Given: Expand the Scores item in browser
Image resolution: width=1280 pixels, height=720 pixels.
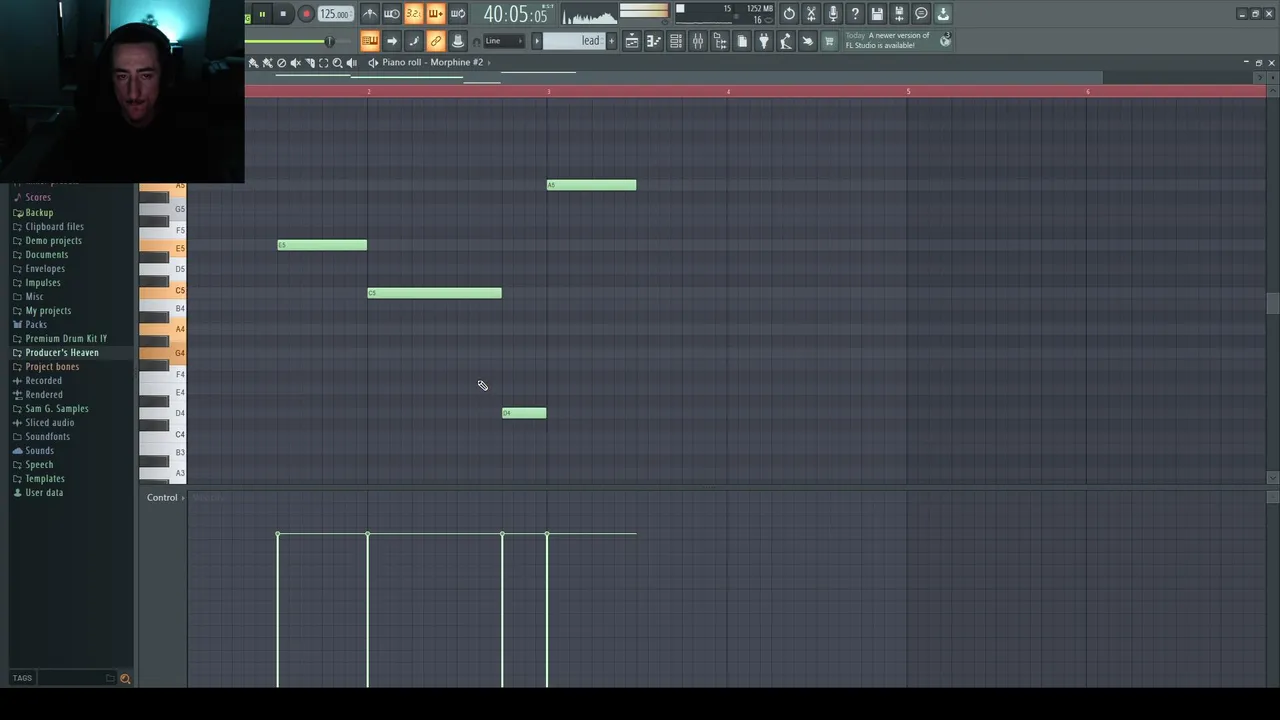Looking at the screenshot, I should pyautogui.click(x=38, y=198).
